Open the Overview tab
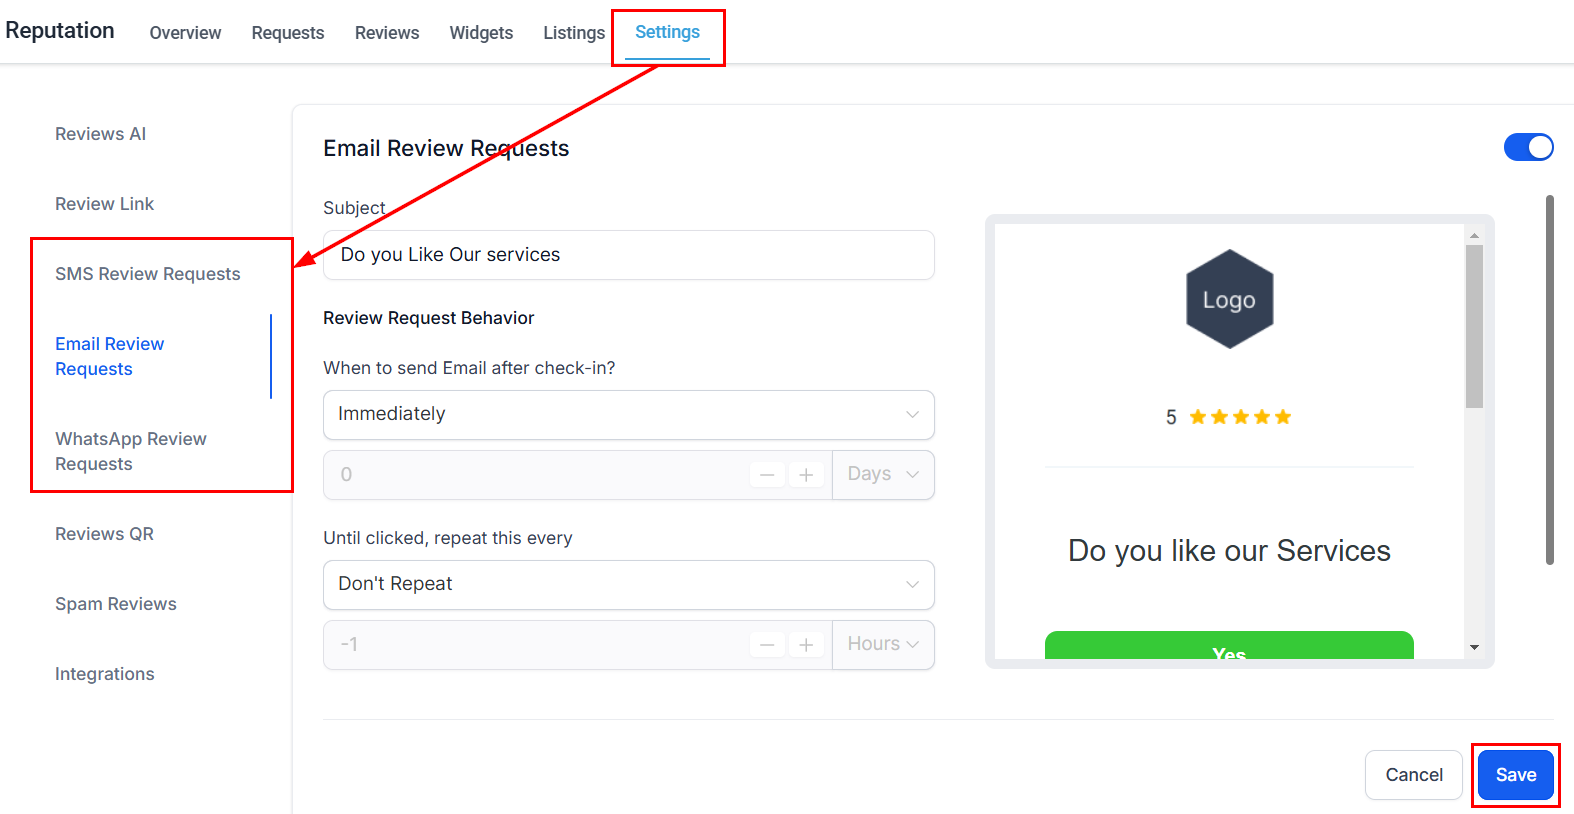The image size is (1574, 814). 185,33
